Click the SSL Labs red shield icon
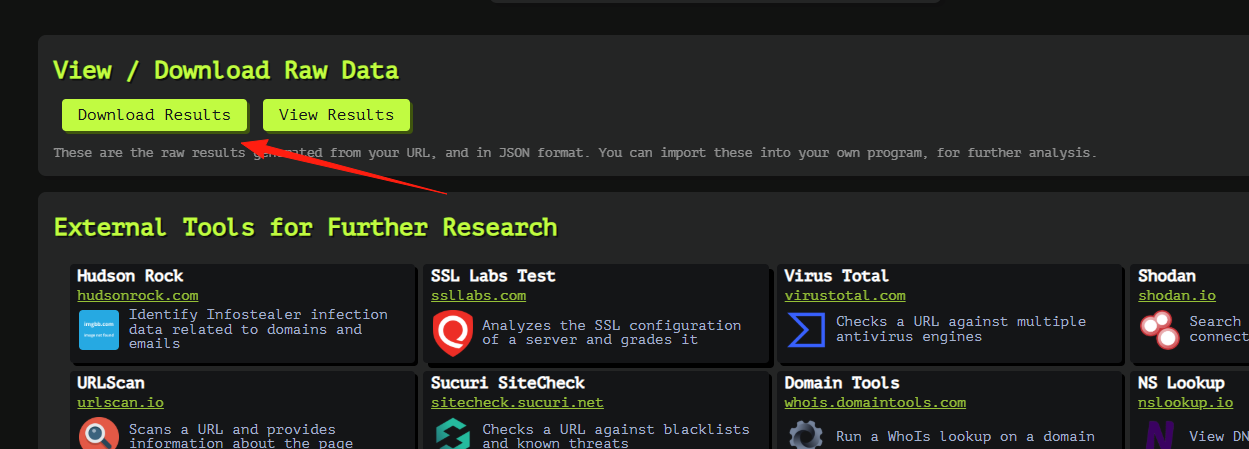Screen dimensions: 1249x449 click(x=453, y=333)
